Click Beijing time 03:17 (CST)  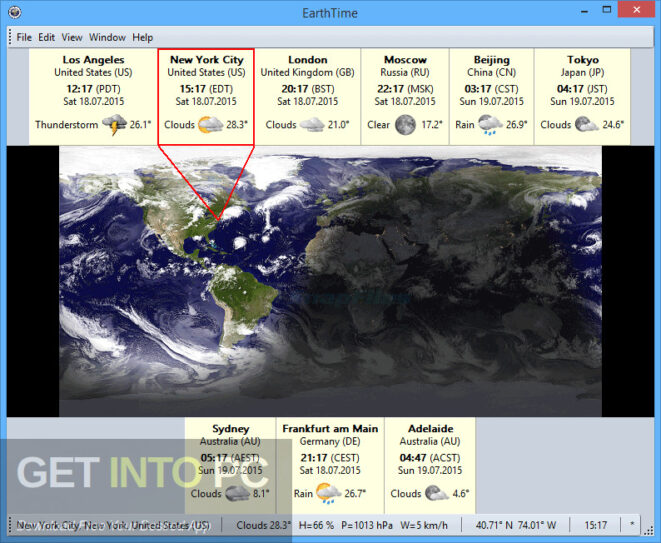tap(492, 89)
